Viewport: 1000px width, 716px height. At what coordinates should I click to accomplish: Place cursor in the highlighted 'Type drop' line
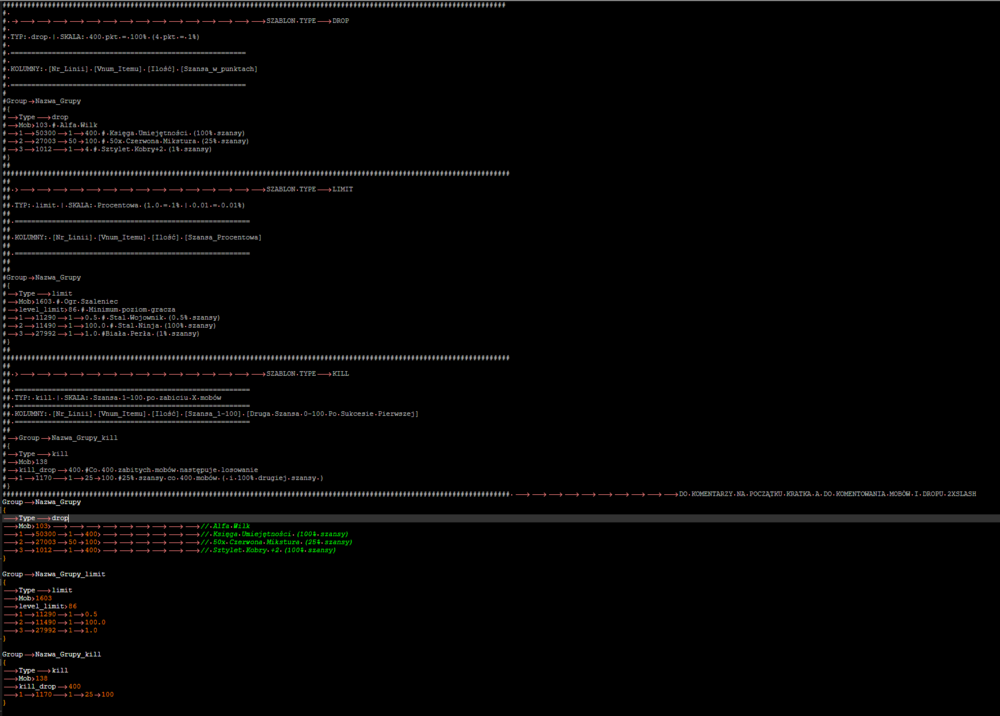tap(500, 518)
